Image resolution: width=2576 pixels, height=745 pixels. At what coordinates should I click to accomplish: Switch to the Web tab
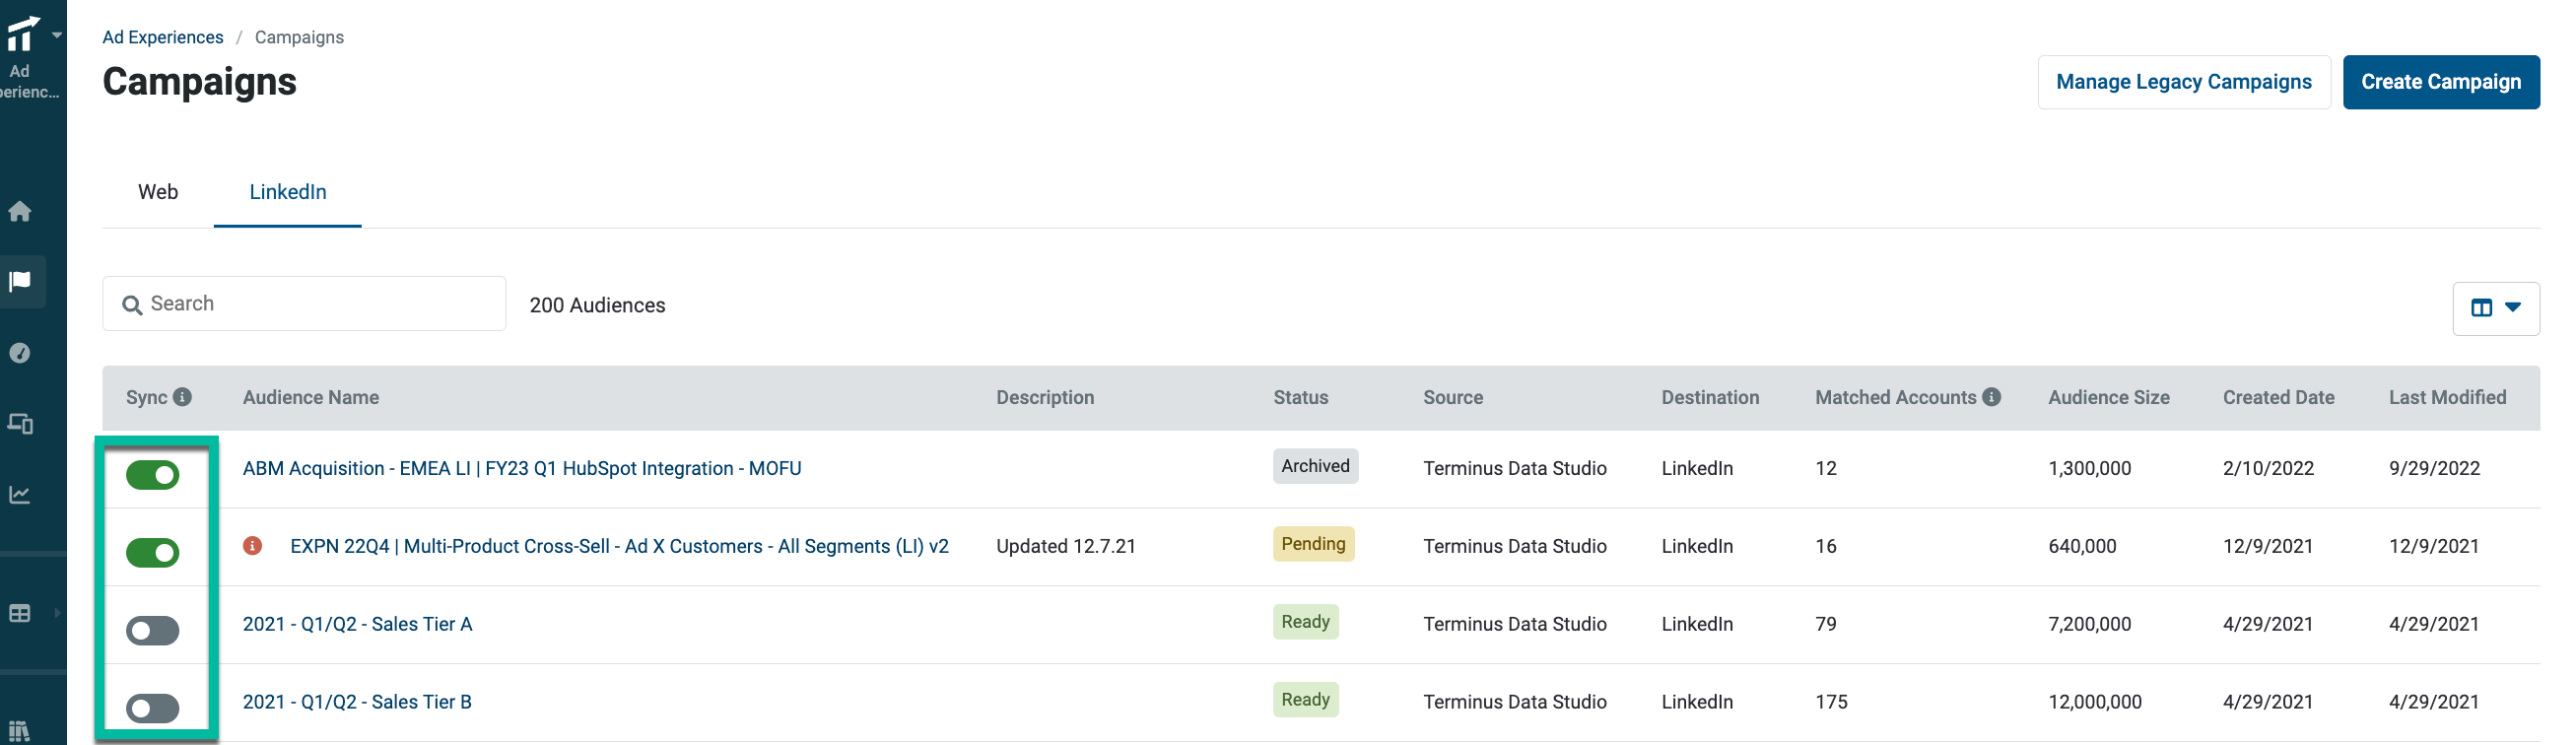158,192
